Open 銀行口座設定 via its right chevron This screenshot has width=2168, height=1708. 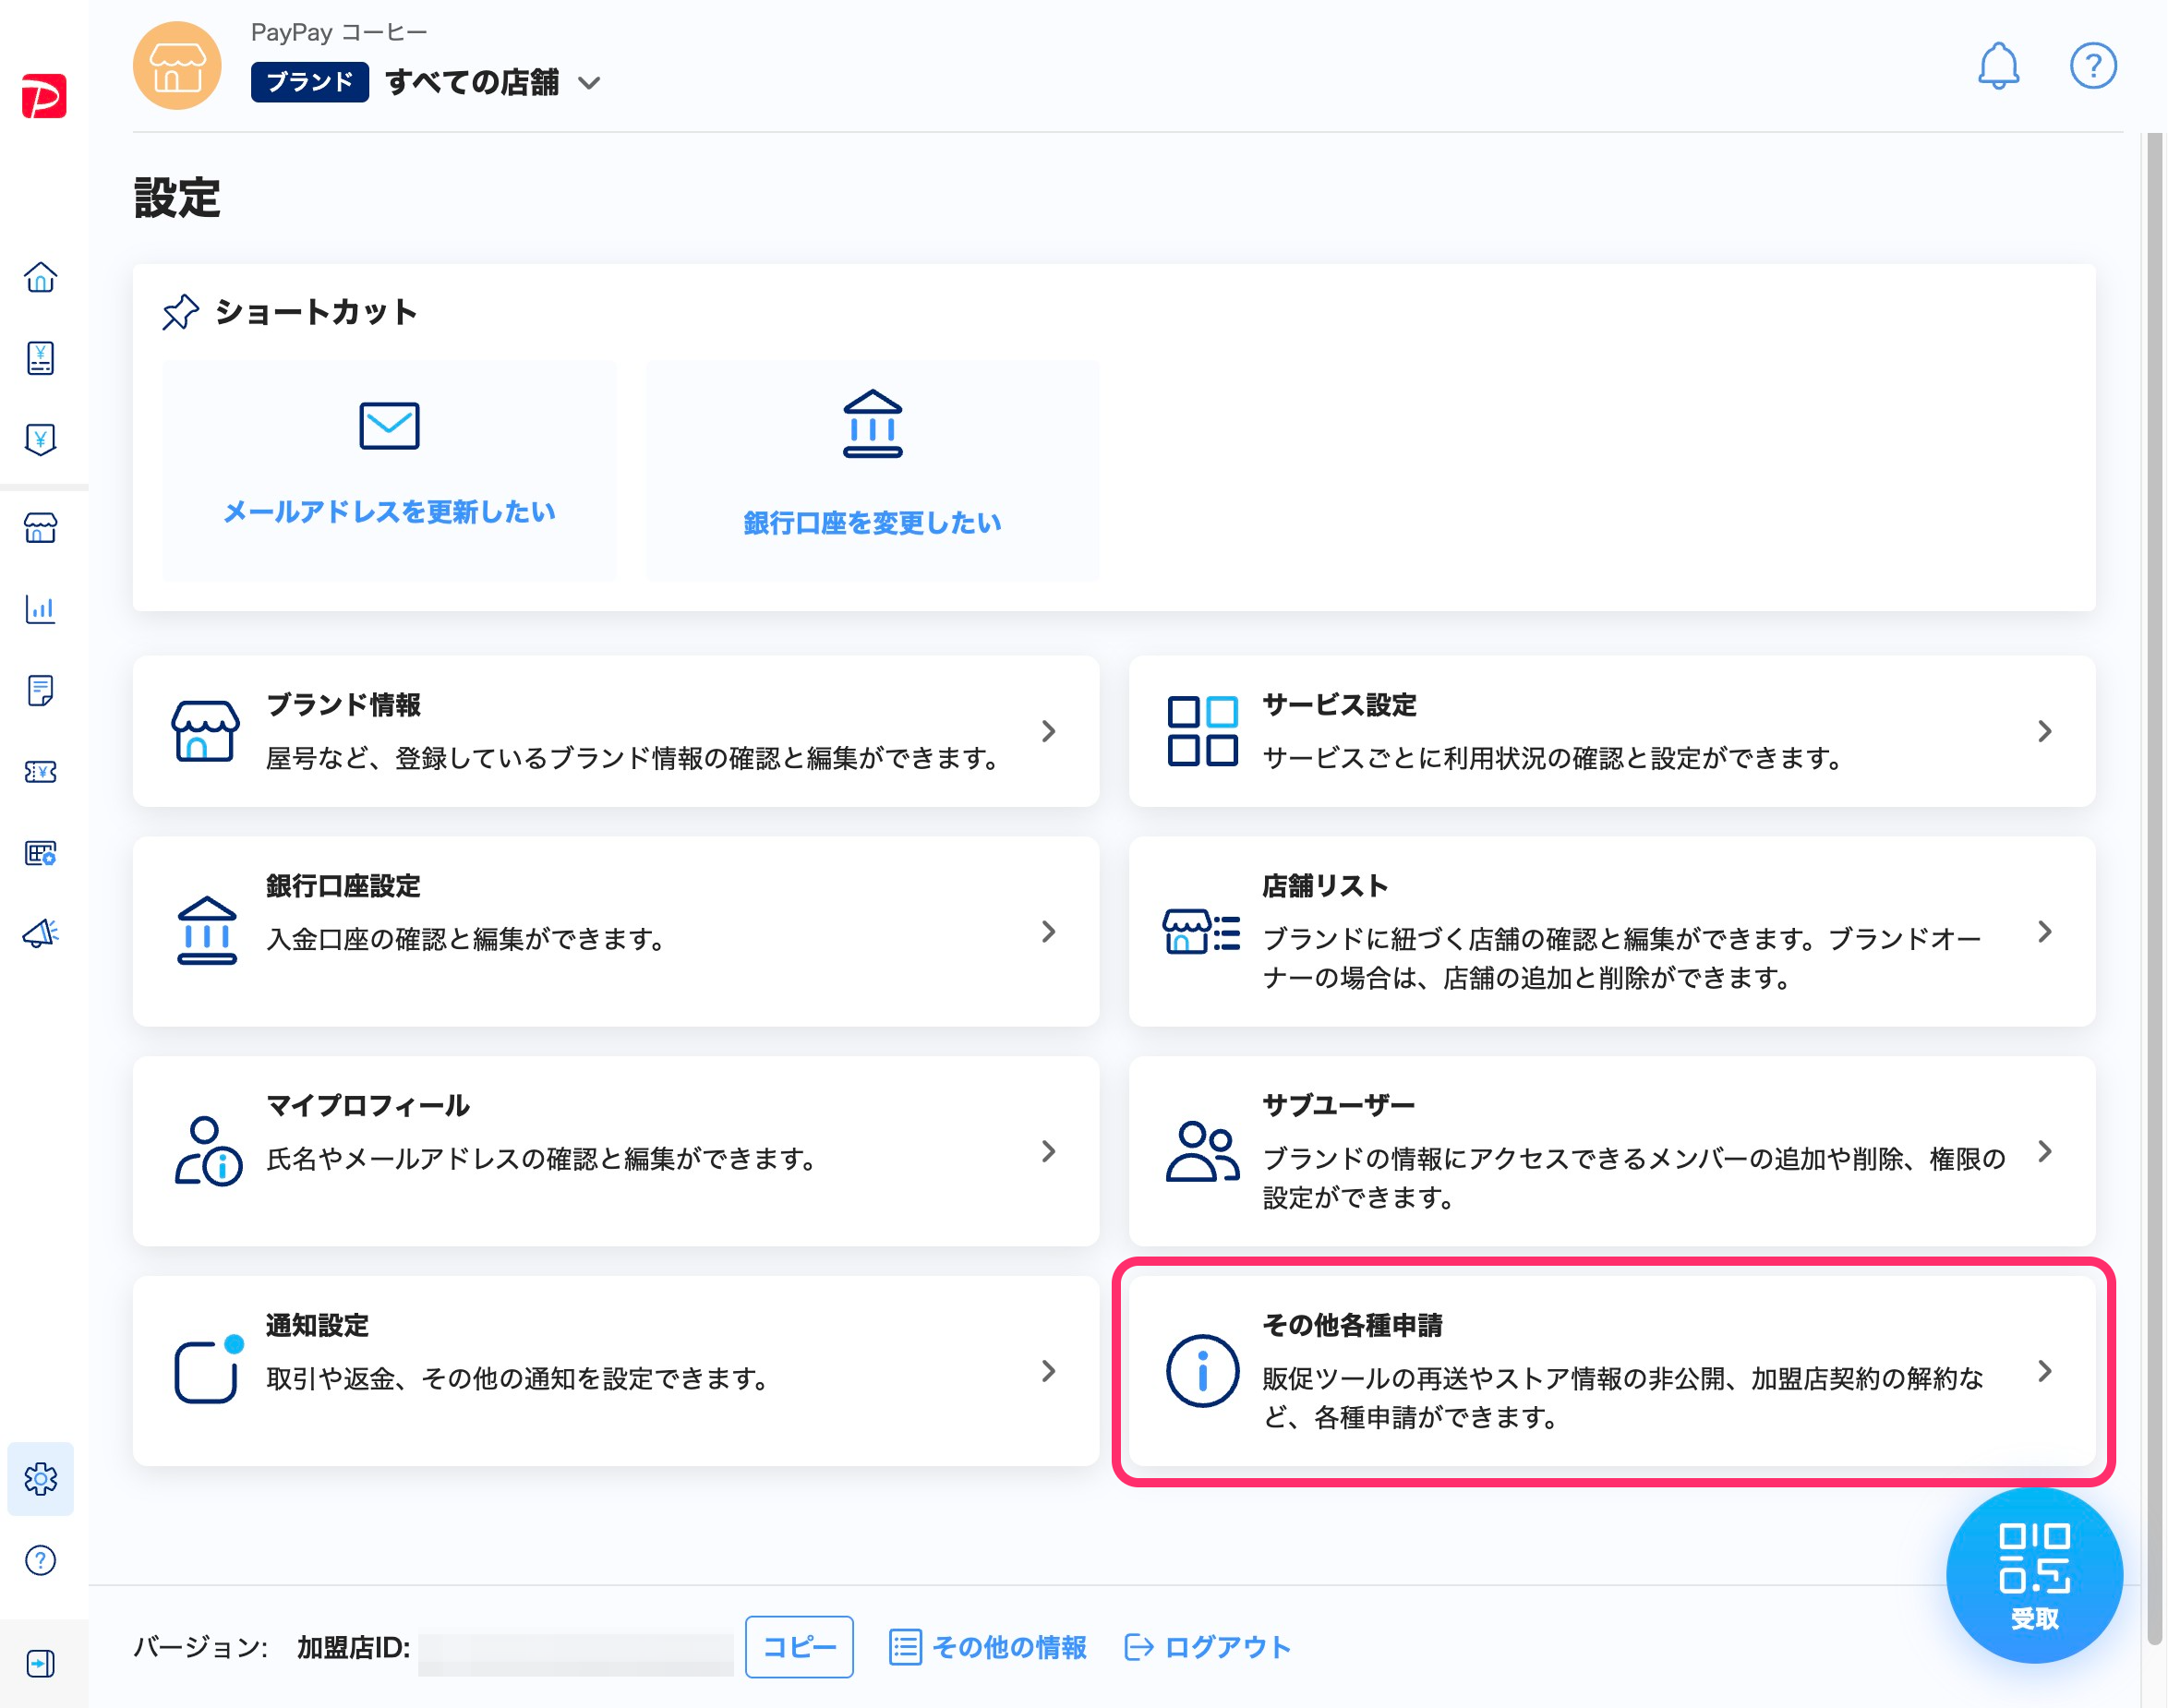click(x=1048, y=932)
